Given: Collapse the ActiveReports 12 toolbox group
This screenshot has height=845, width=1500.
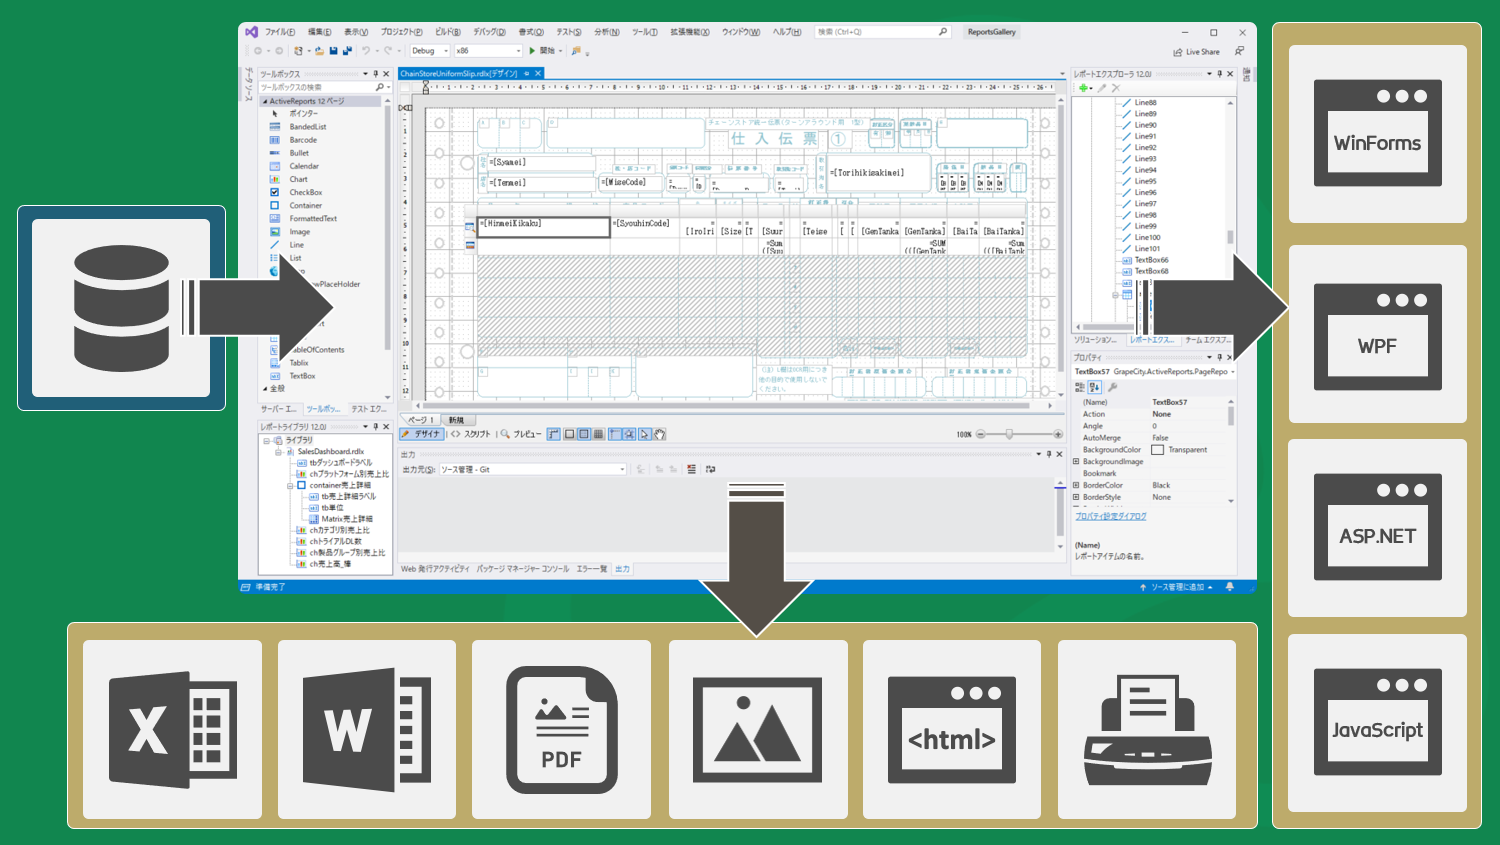Looking at the screenshot, I should pyautogui.click(x=265, y=101).
